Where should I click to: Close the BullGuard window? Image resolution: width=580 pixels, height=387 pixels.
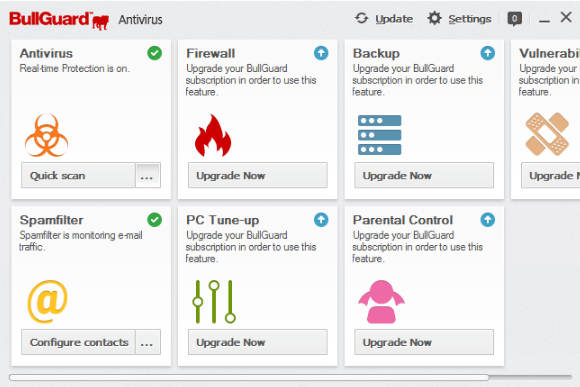(566, 17)
